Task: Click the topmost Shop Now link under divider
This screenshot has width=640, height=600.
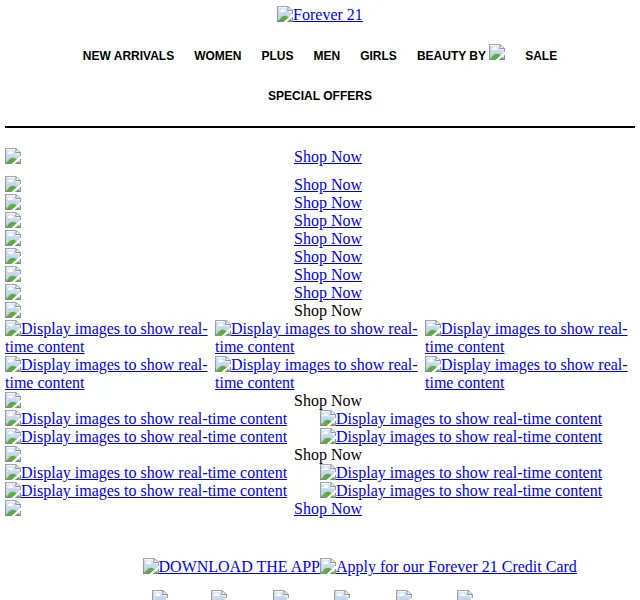Action: point(328,157)
